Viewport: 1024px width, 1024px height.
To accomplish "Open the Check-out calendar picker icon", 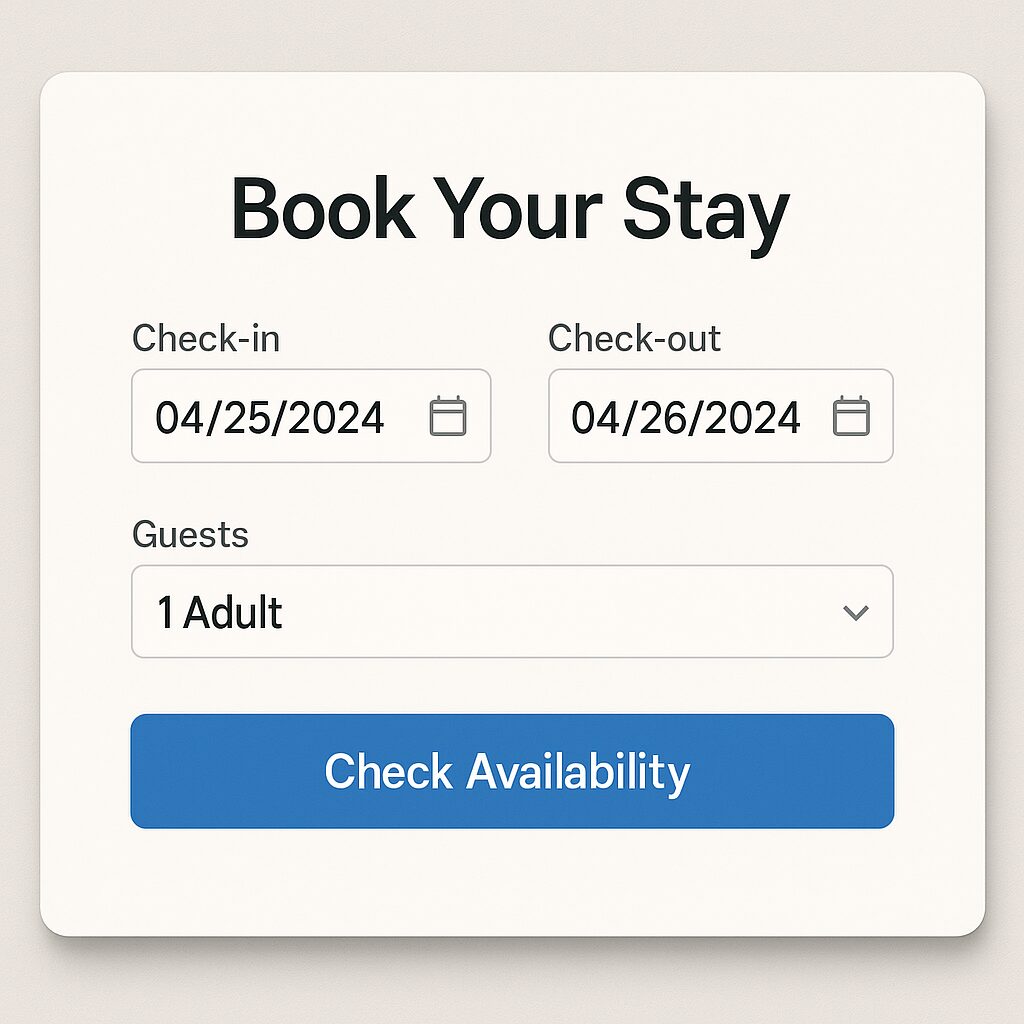I will 852,416.
